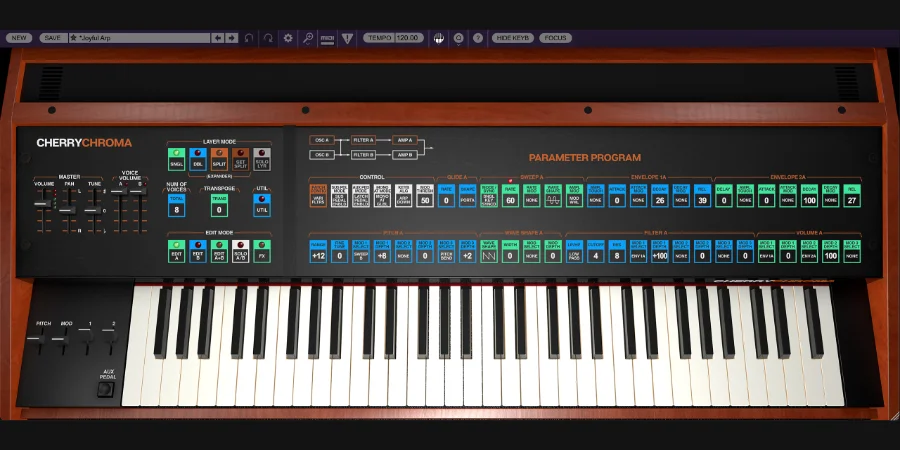Click the master TUNE slider

pyautogui.click(x=92, y=211)
